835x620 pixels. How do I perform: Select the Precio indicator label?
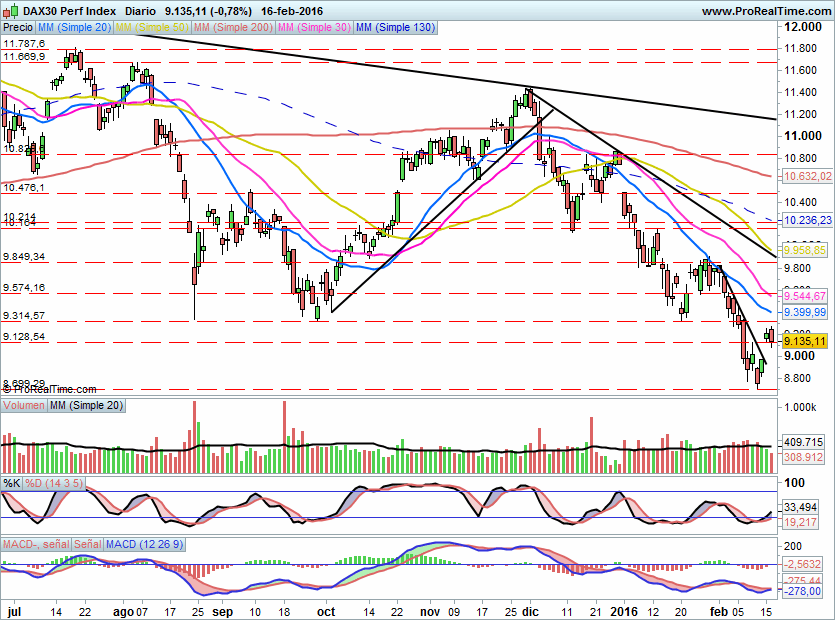[x=18, y=27]
